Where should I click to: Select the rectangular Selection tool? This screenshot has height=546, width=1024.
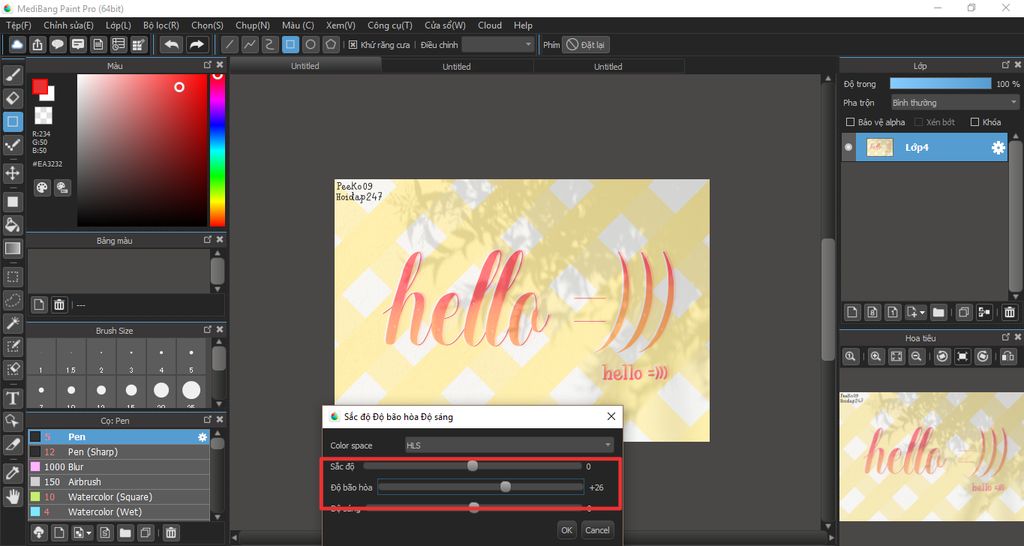[x=12, y=276]
